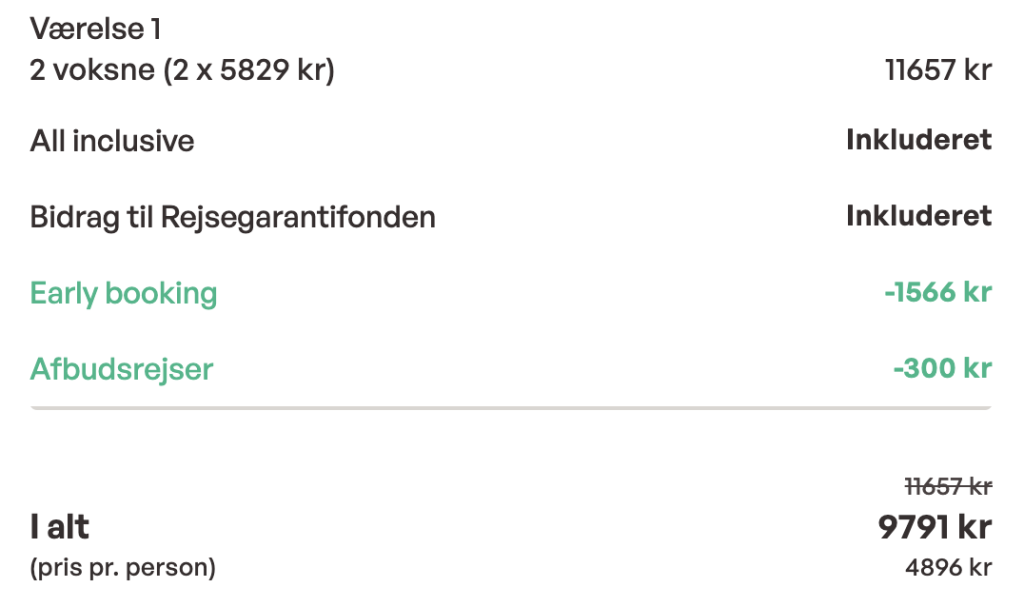1024x607 pixels.
Task: Click the Værelse 1 heading
Action: tap(95, 29)
